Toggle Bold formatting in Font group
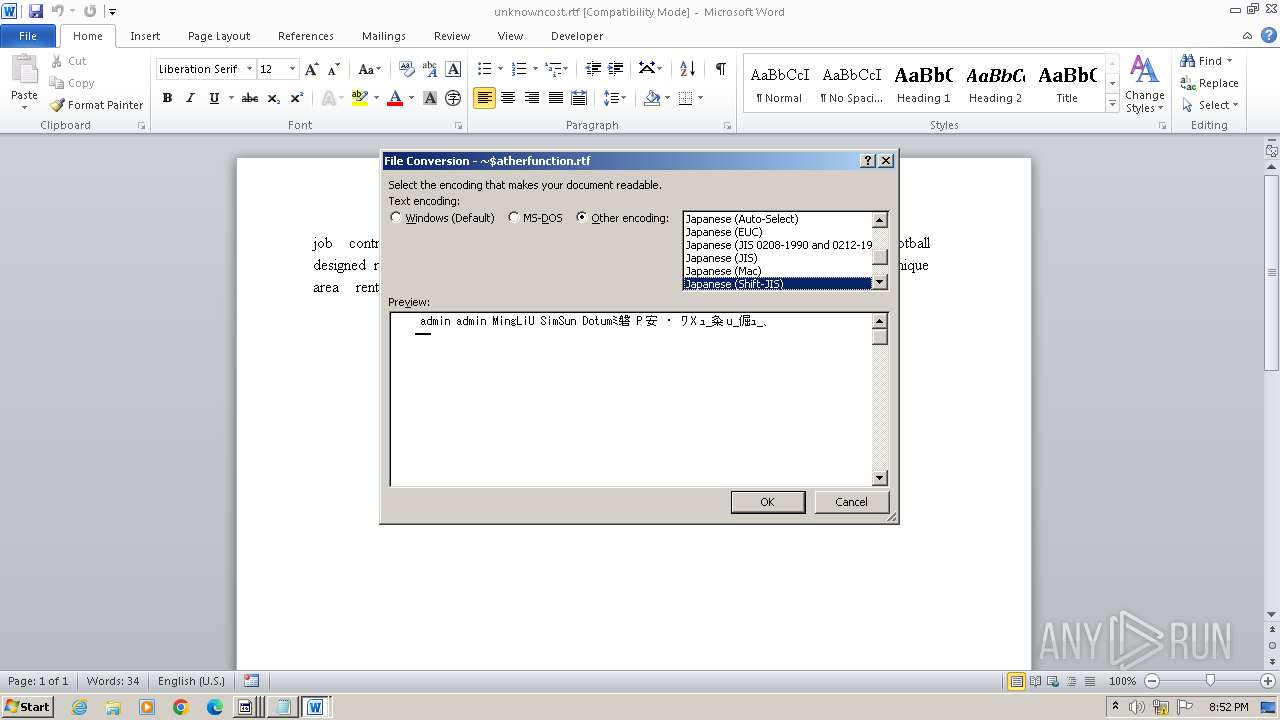 (167, 98)
